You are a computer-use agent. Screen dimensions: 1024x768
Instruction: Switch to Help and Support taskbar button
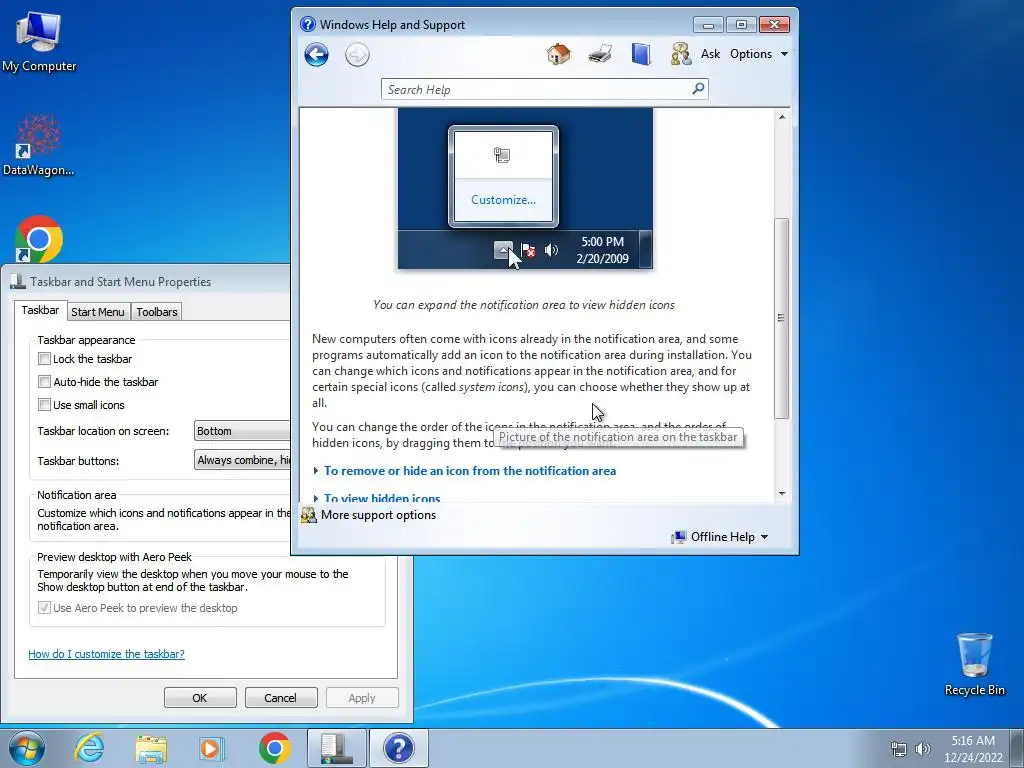pos(399,748)
